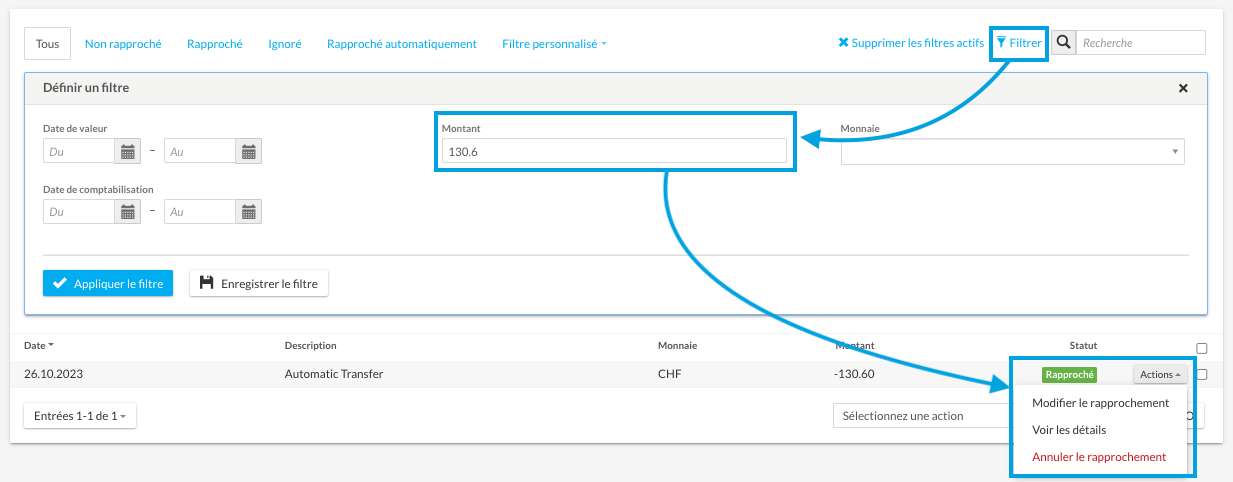This screenshot has width=1233, height=482.
Task: Close the Définir un filtre panel
Action: [x=1183, y=88]
